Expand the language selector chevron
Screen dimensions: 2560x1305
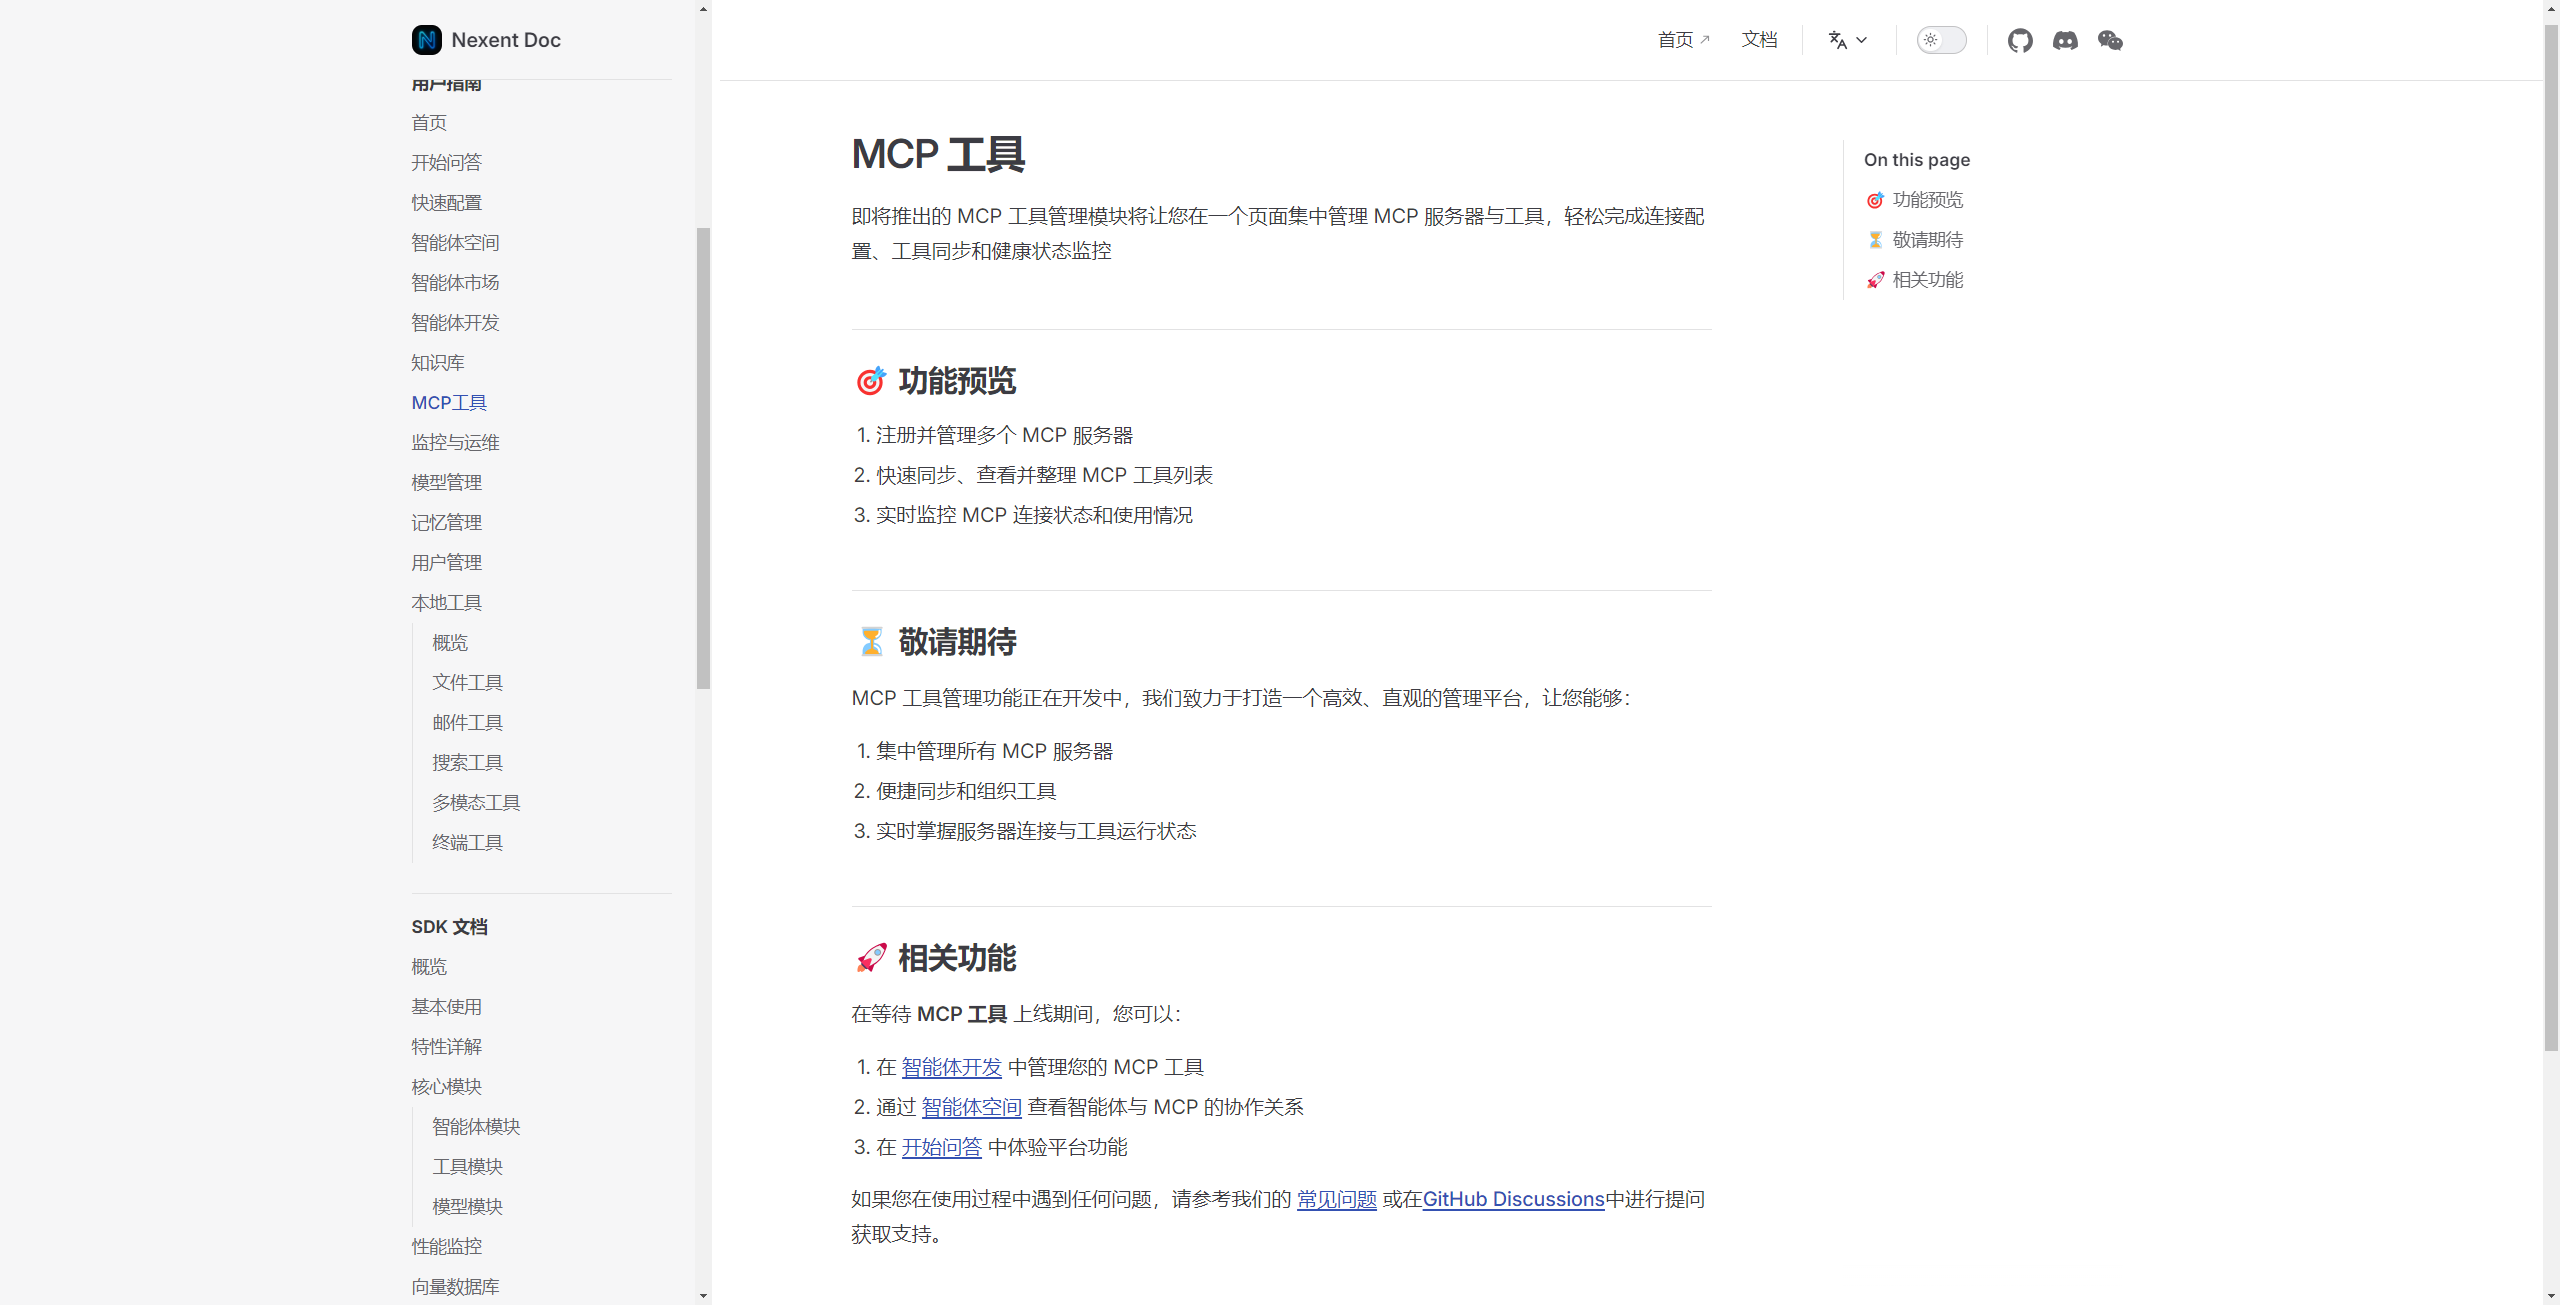coord(1862,40)
